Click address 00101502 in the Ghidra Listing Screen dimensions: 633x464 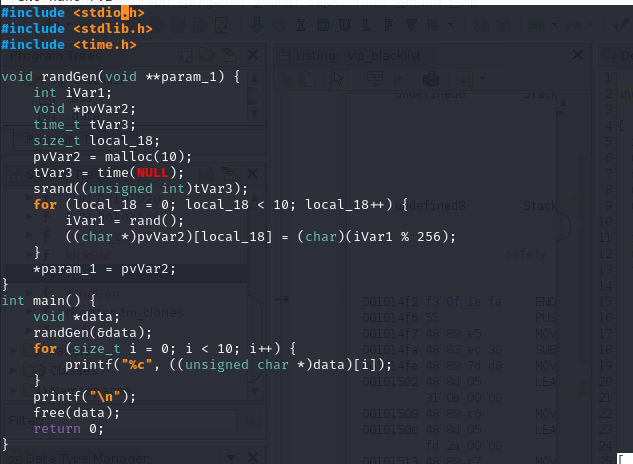(390, 382)
